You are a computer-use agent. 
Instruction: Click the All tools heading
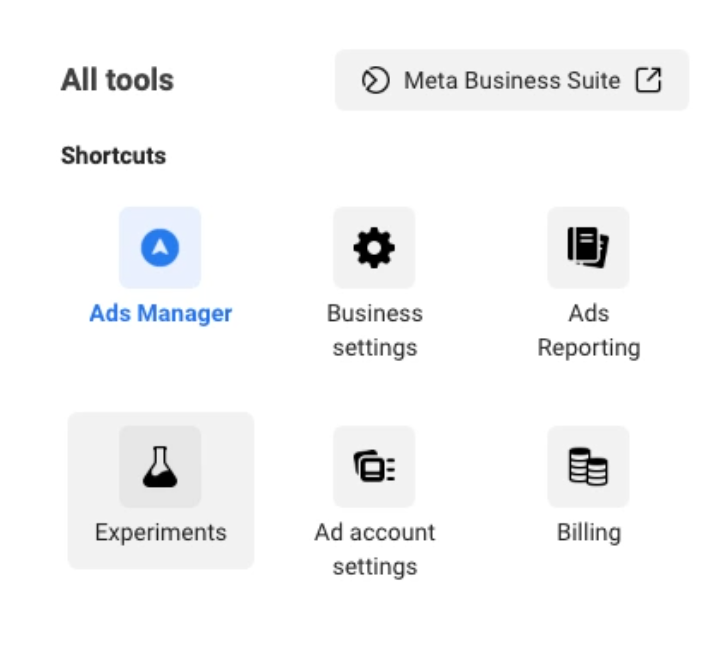pos(117,80)
